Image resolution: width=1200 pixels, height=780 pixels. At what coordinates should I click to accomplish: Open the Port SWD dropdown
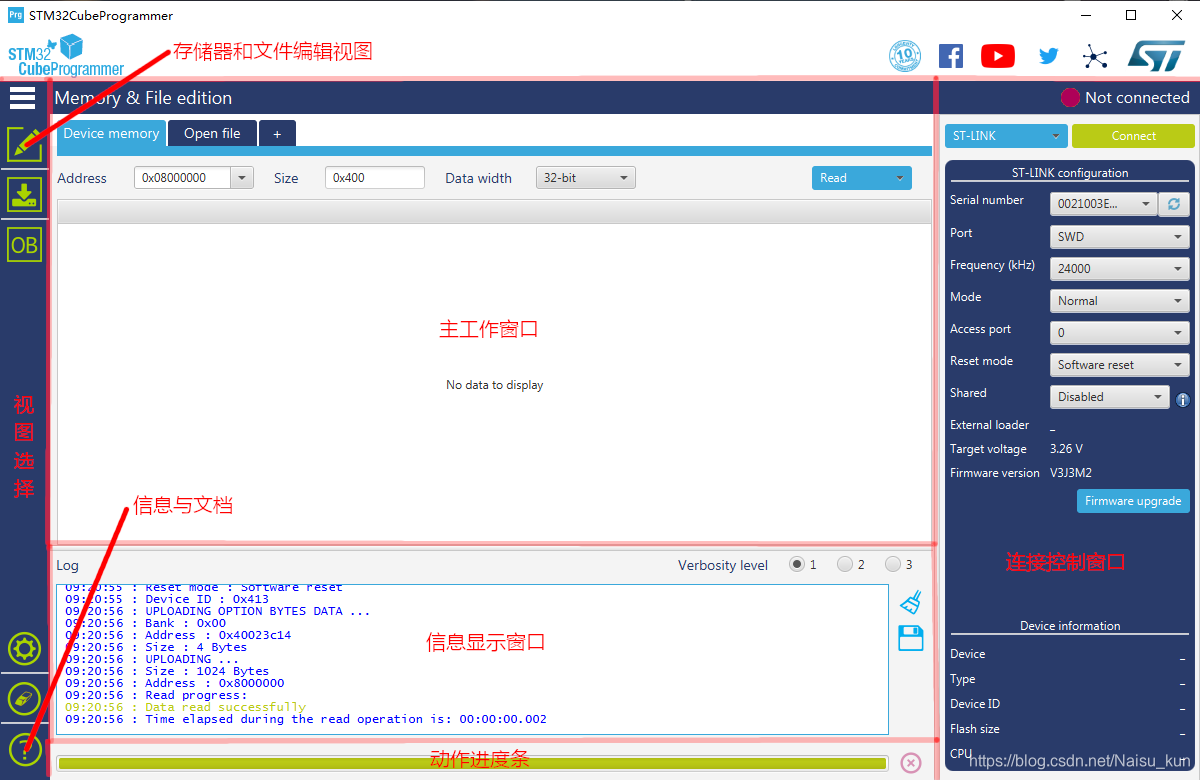click(1120, 237)
